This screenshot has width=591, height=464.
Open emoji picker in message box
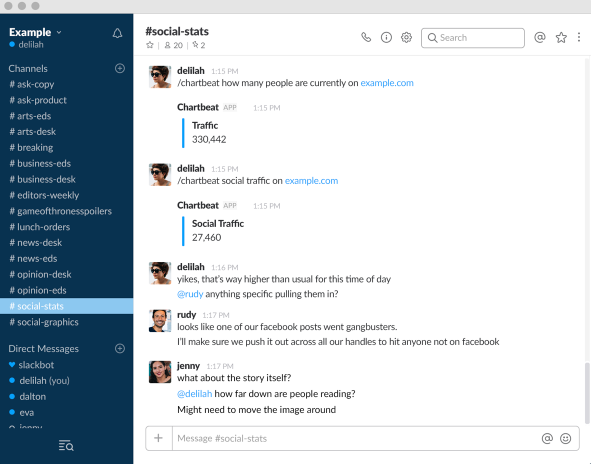[565, 438]
